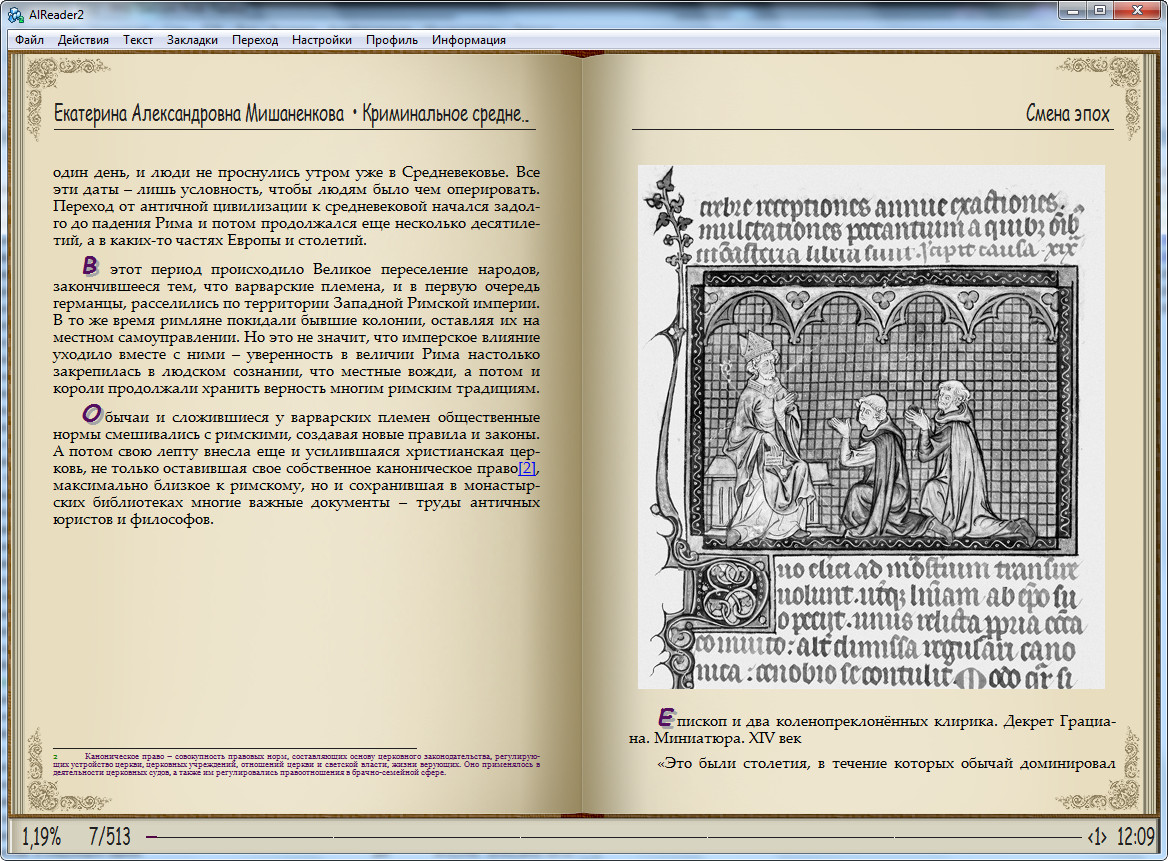
Task: Open the Закладки menu
Action: click(x=192, y=40)
